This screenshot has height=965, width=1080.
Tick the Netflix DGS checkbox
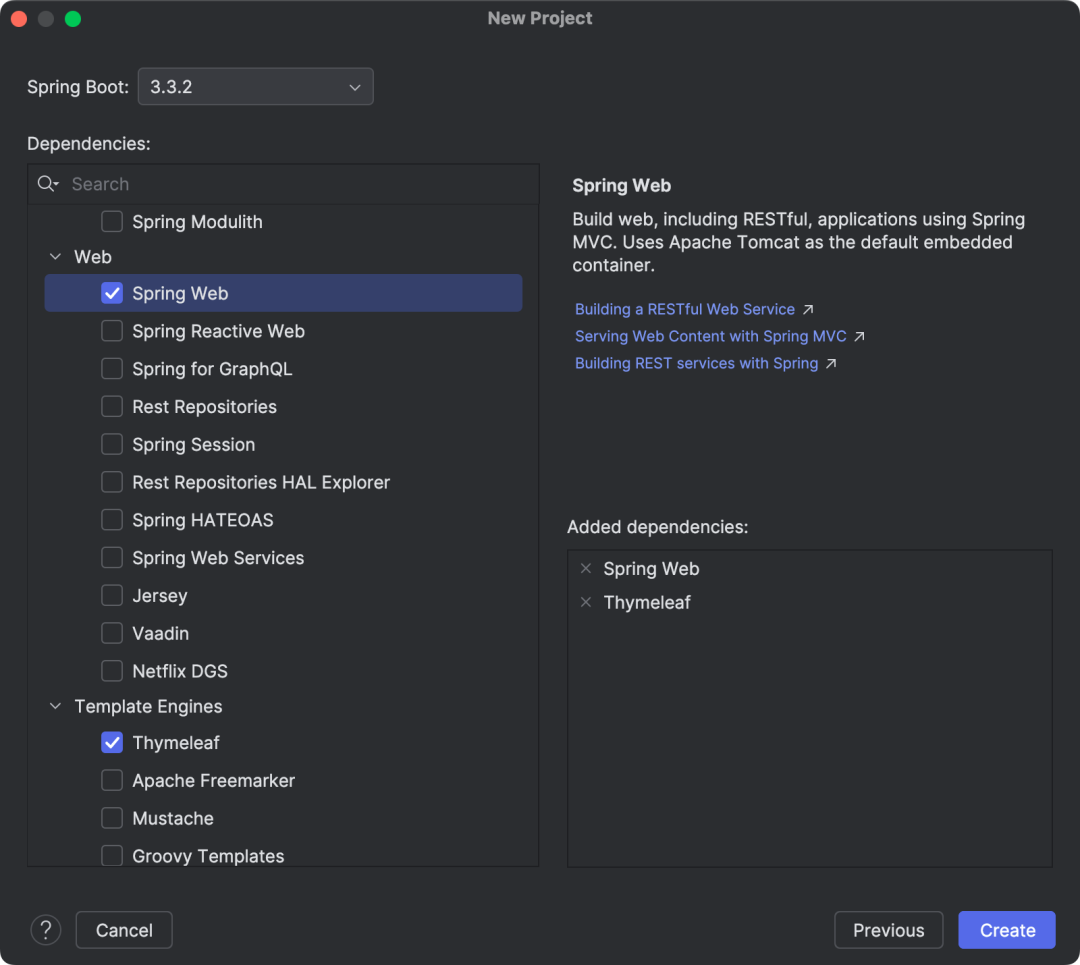[x=112, y=671]
